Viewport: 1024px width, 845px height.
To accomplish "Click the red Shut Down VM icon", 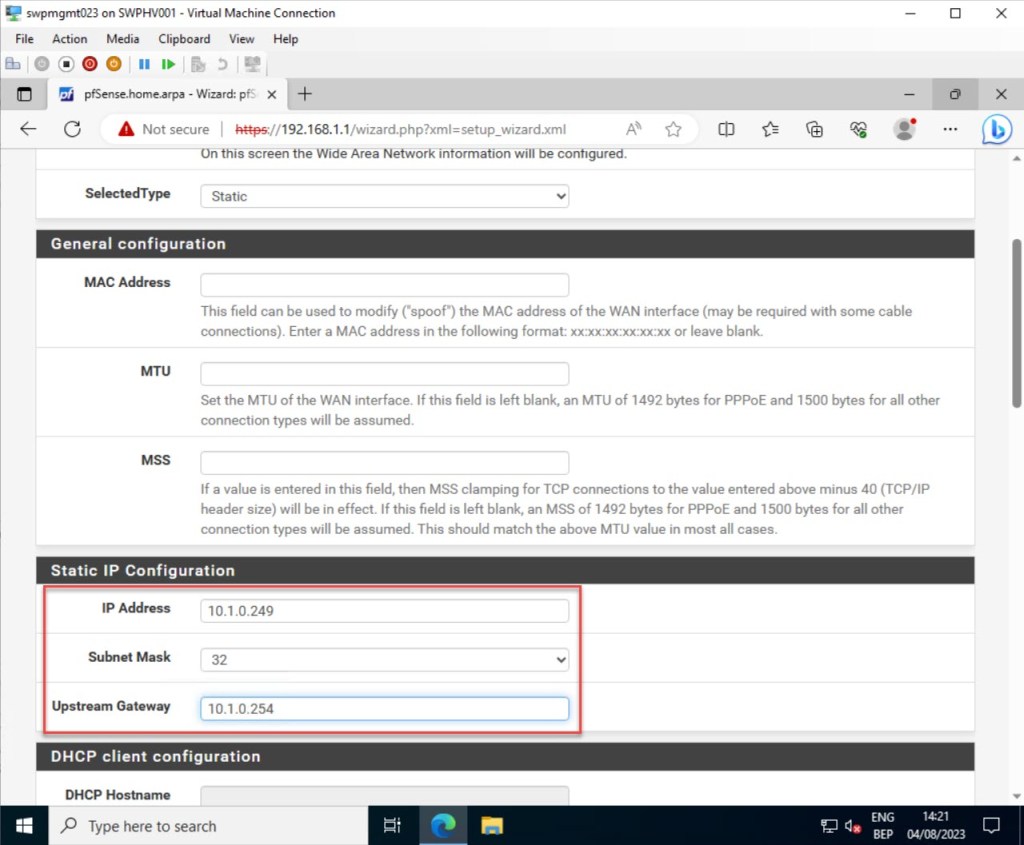I will [x=90, y=64].
